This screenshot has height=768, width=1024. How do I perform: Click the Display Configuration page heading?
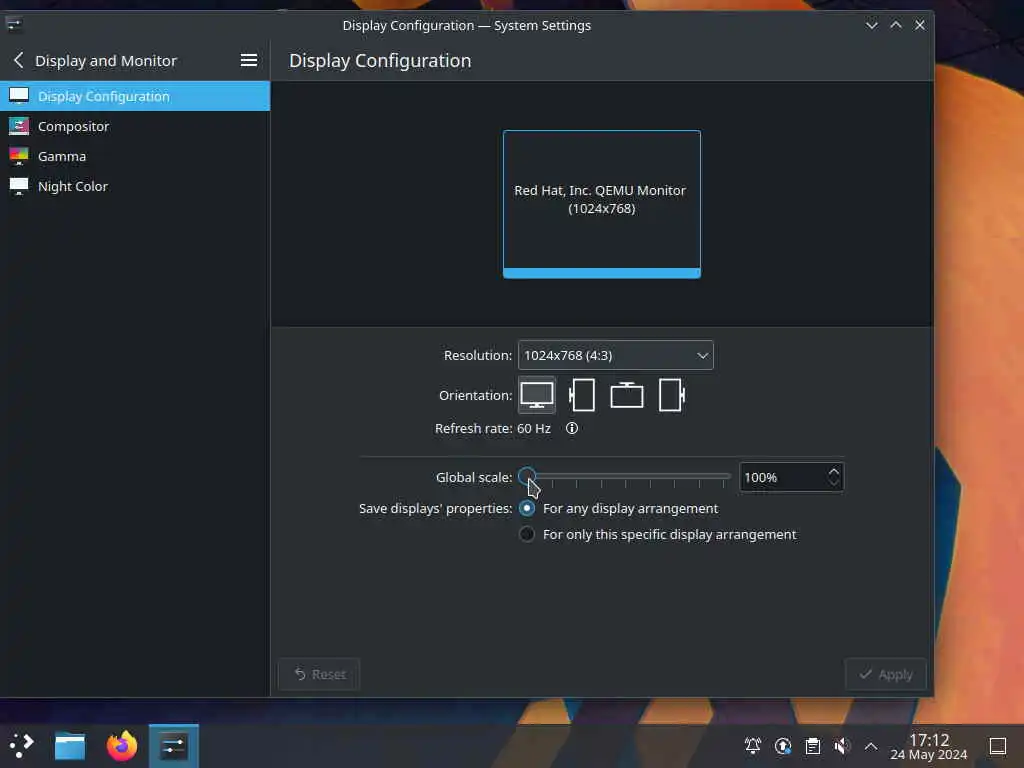pyautogui.click(x=380, y=60)
